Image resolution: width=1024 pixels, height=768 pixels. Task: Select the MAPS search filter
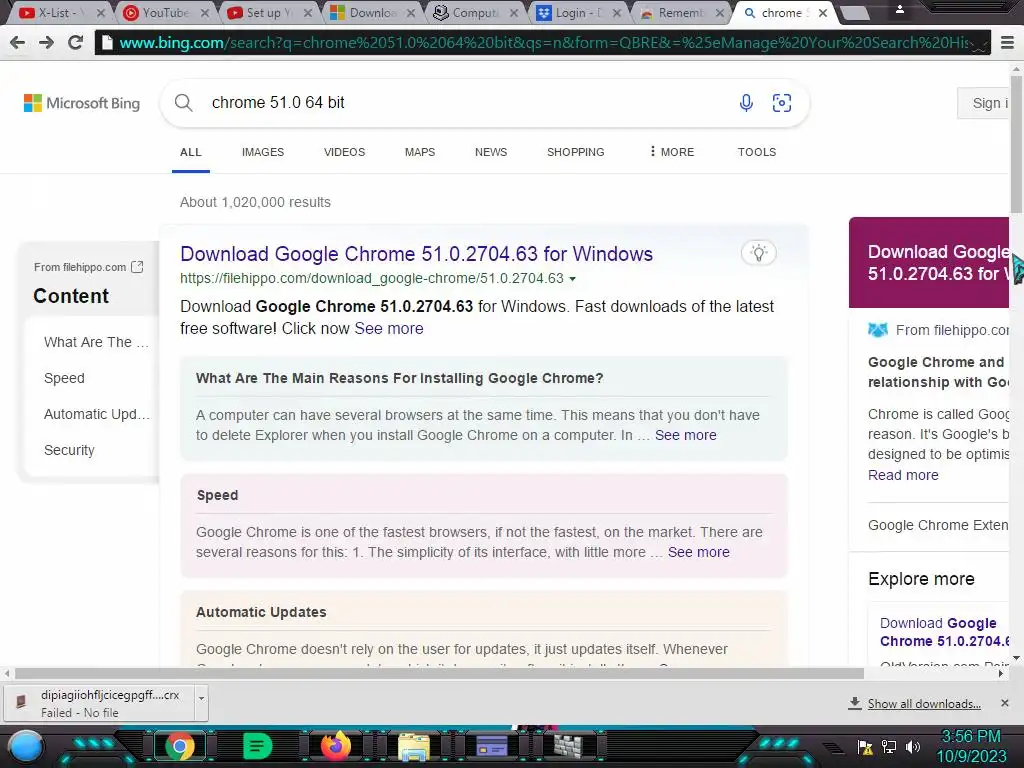point(419,152)
